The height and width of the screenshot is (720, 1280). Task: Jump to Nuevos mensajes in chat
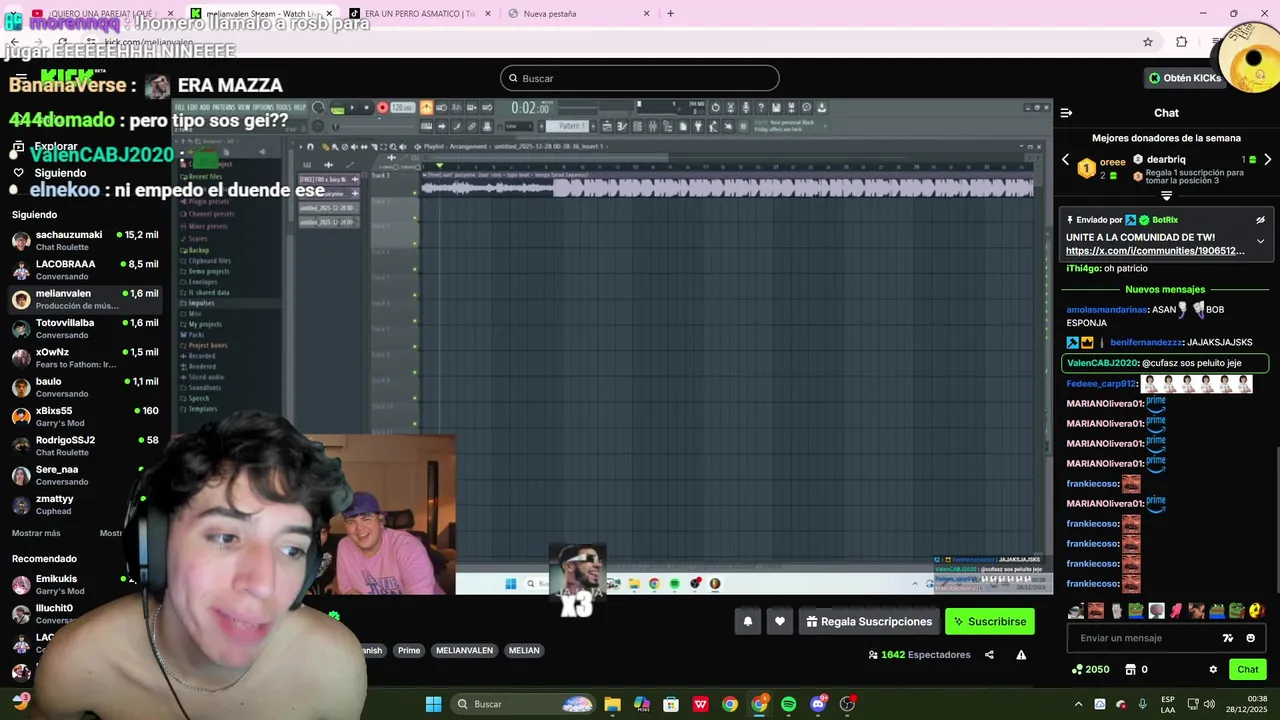pyautogui.click(x=1165, y=289)
